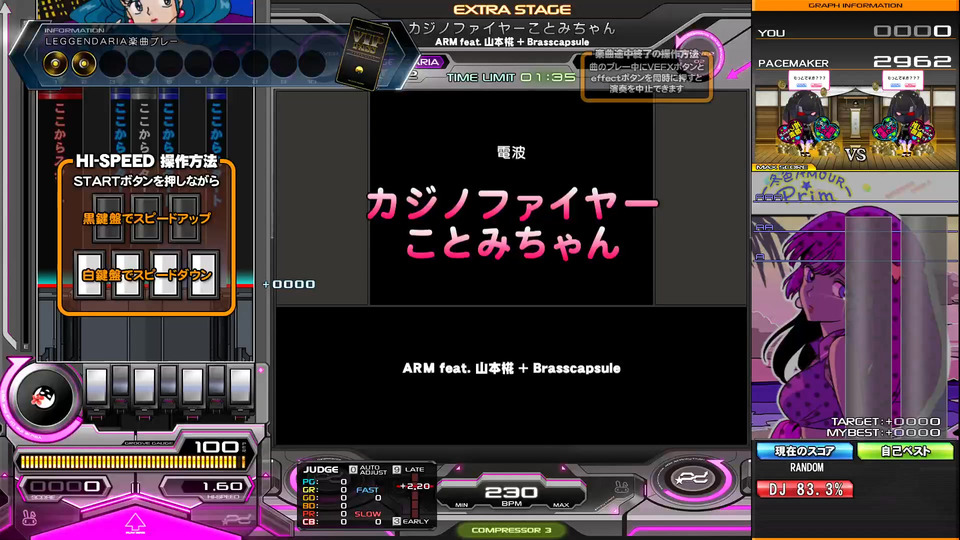The image size is (960, 540).
Task: Click the vertical late/early timing meter
Action: tap(414, 496)
